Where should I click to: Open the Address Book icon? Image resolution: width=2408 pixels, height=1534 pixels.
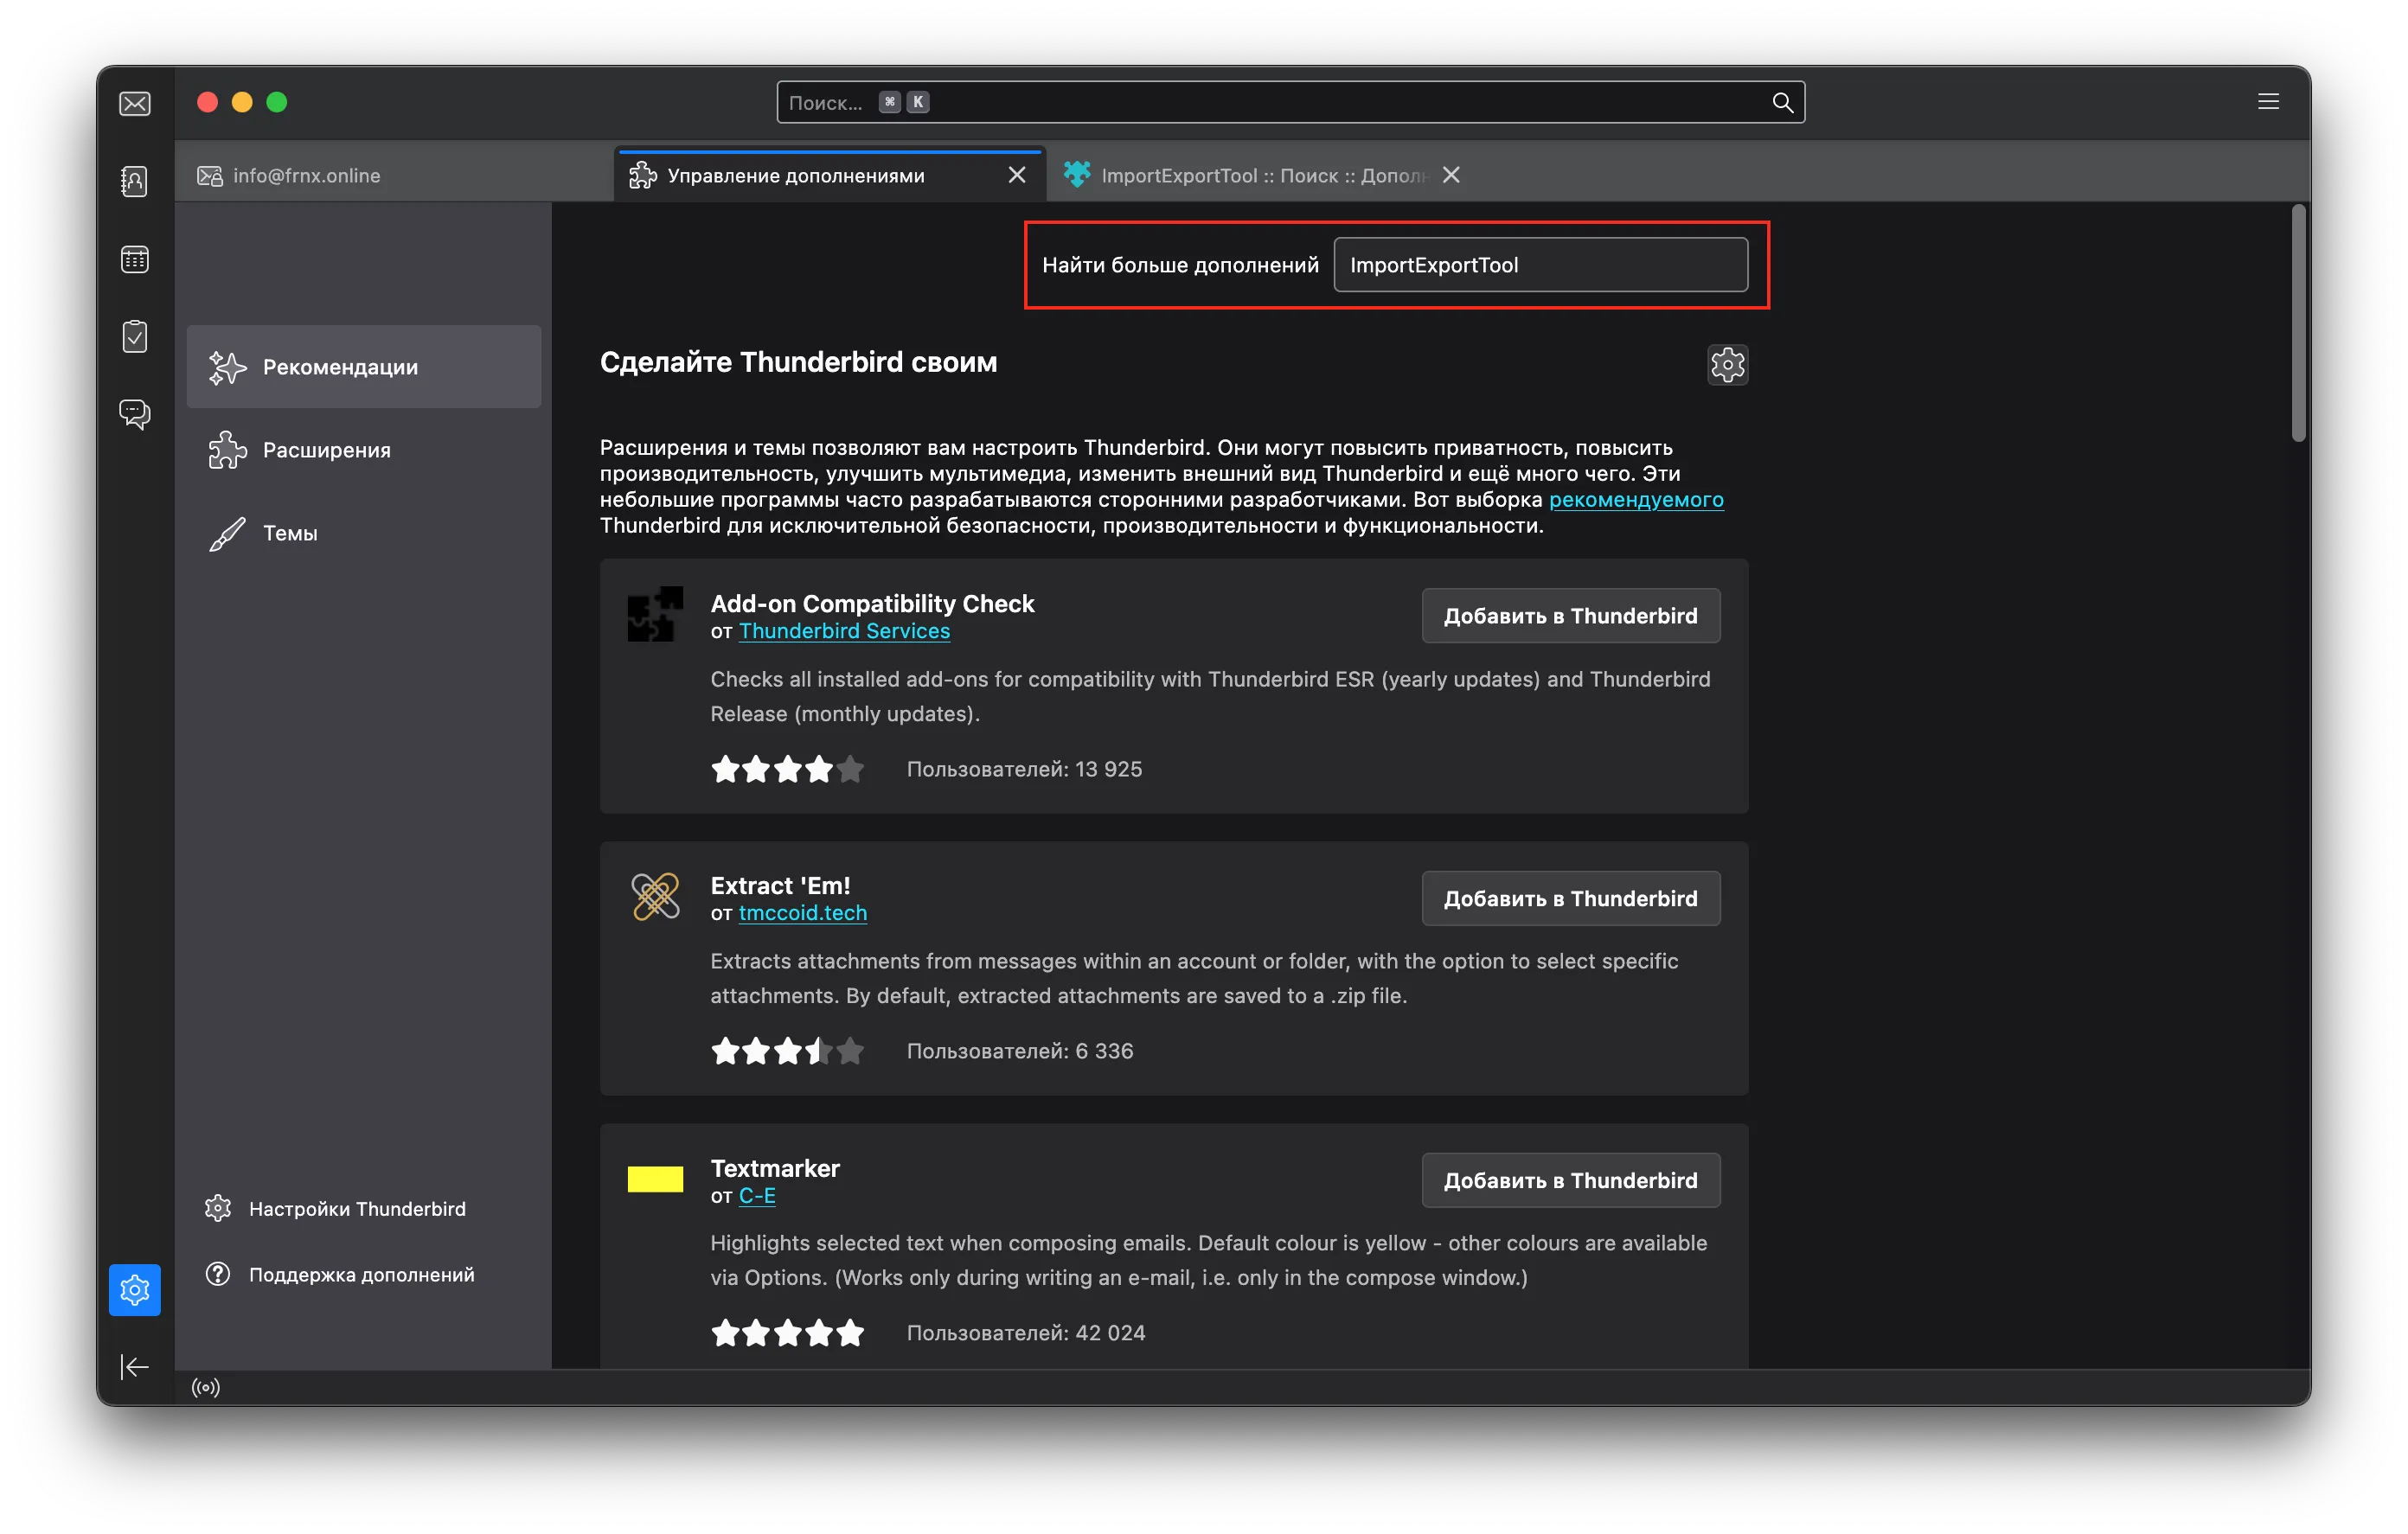coord(135,181)
